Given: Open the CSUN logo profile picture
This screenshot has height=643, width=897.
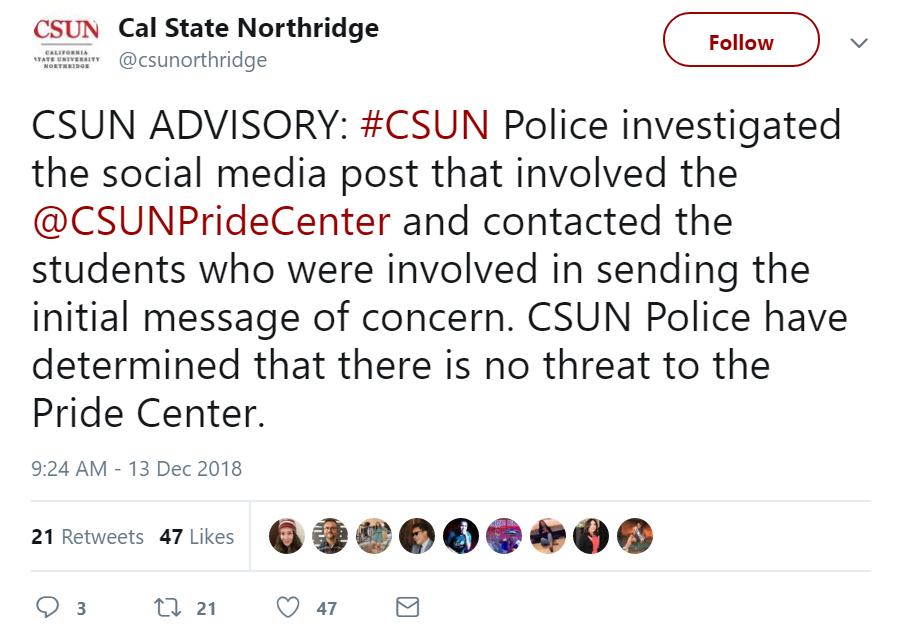Looking at the screenshot, I should 66,43.
